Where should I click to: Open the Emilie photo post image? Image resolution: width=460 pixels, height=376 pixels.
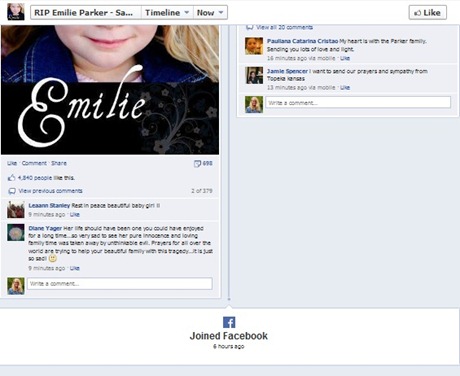[x=110, y=90]
